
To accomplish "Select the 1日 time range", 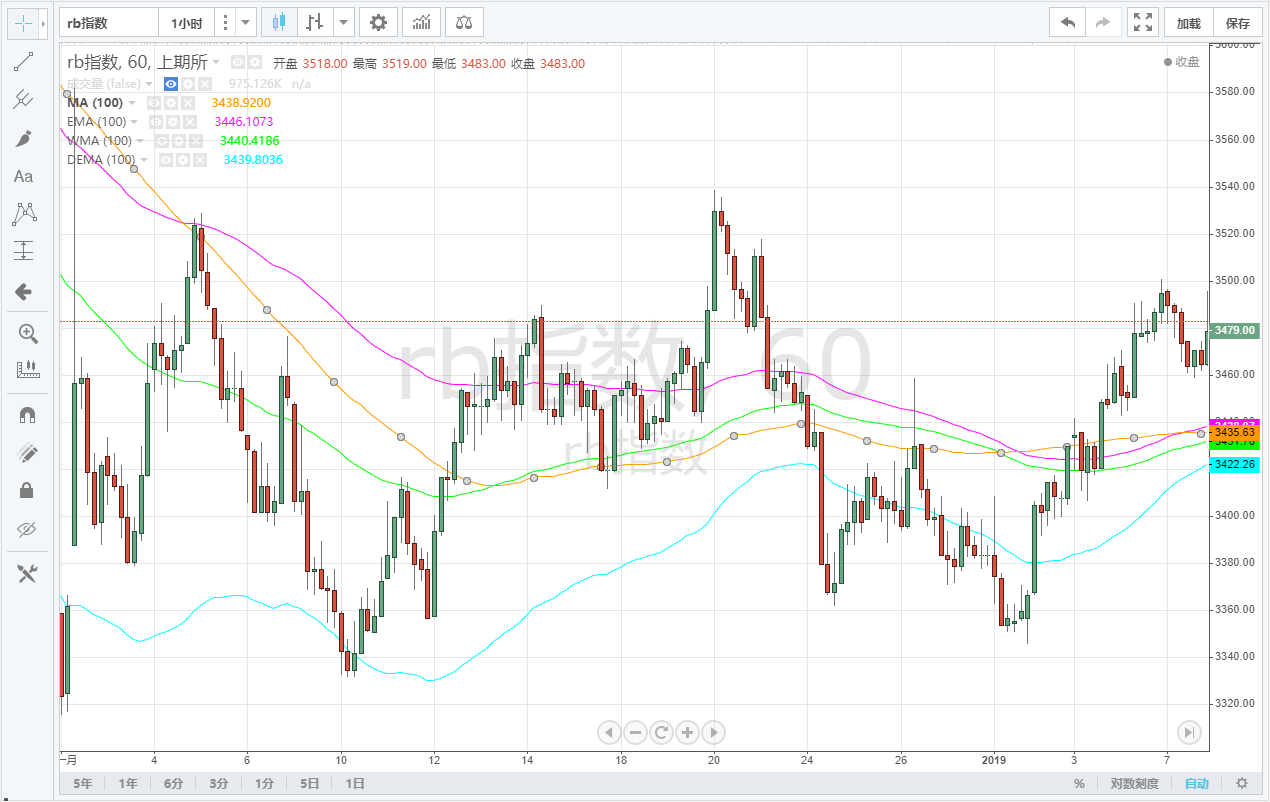I will click(x=355, y=784).
